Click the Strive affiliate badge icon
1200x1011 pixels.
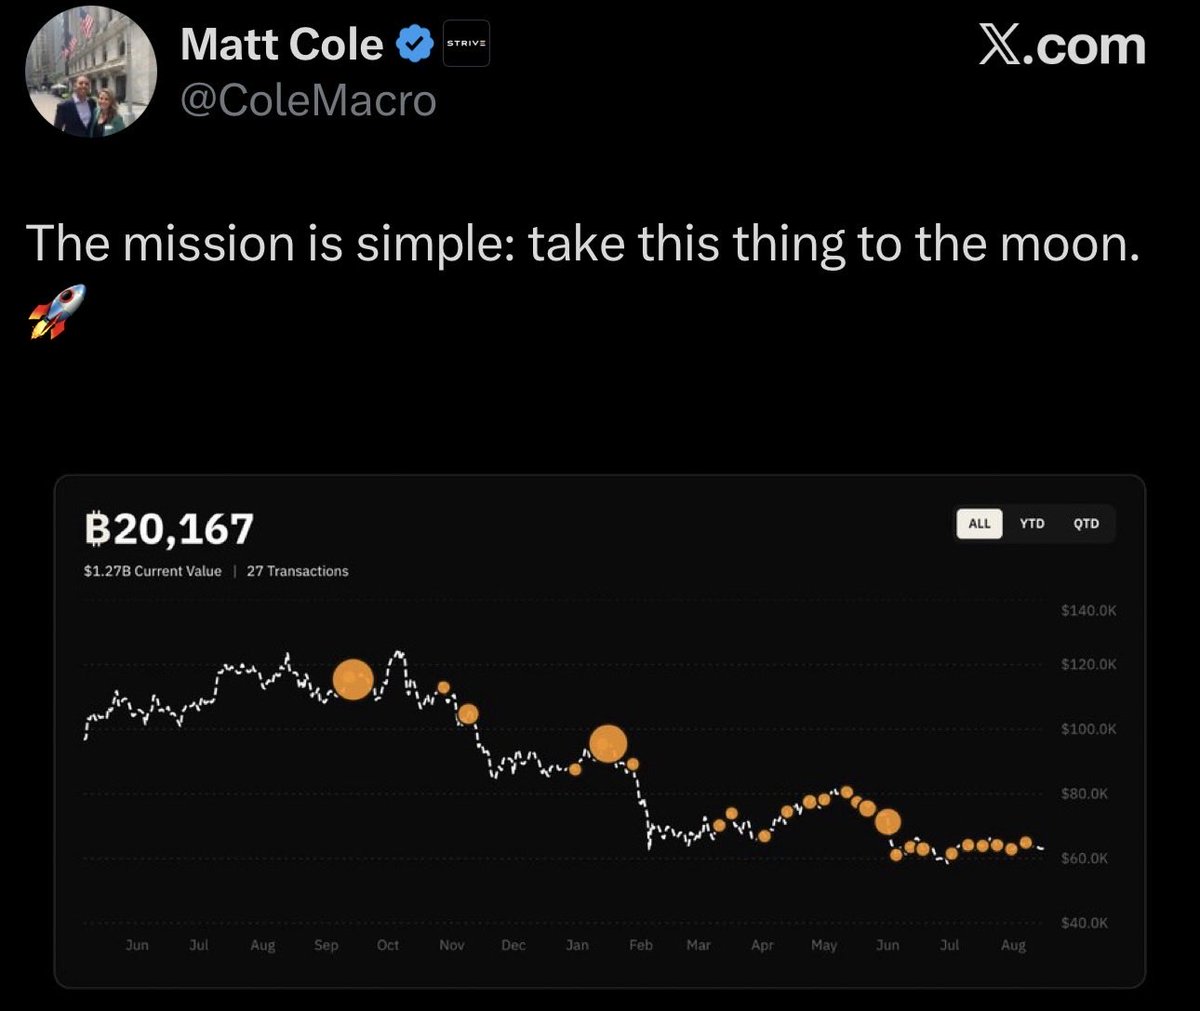coord(466,44)
